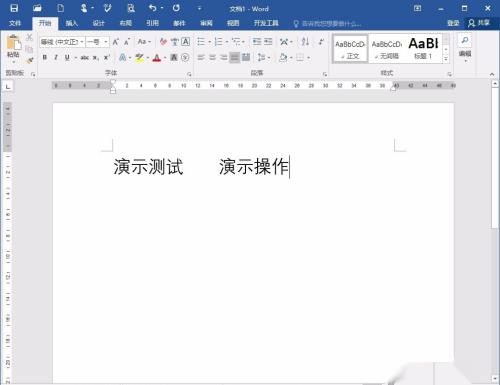Switch to the 开发工具 tab
Screen dimensions: 500x385
(266, 23)
